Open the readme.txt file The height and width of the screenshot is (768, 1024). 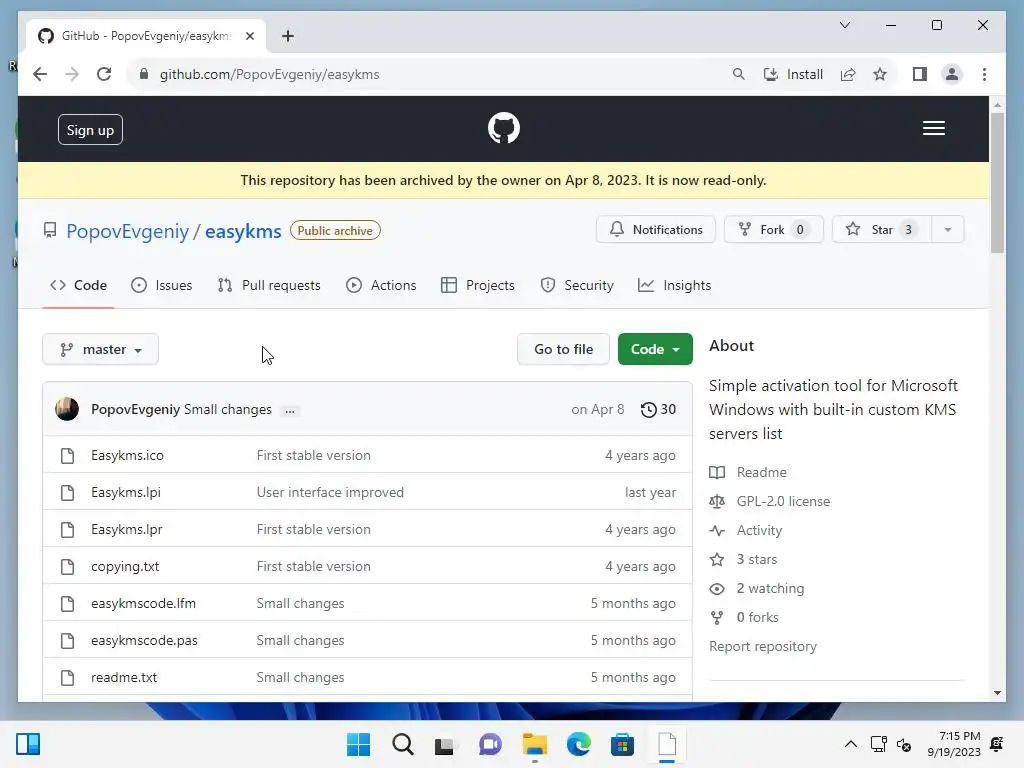(124, 678)
